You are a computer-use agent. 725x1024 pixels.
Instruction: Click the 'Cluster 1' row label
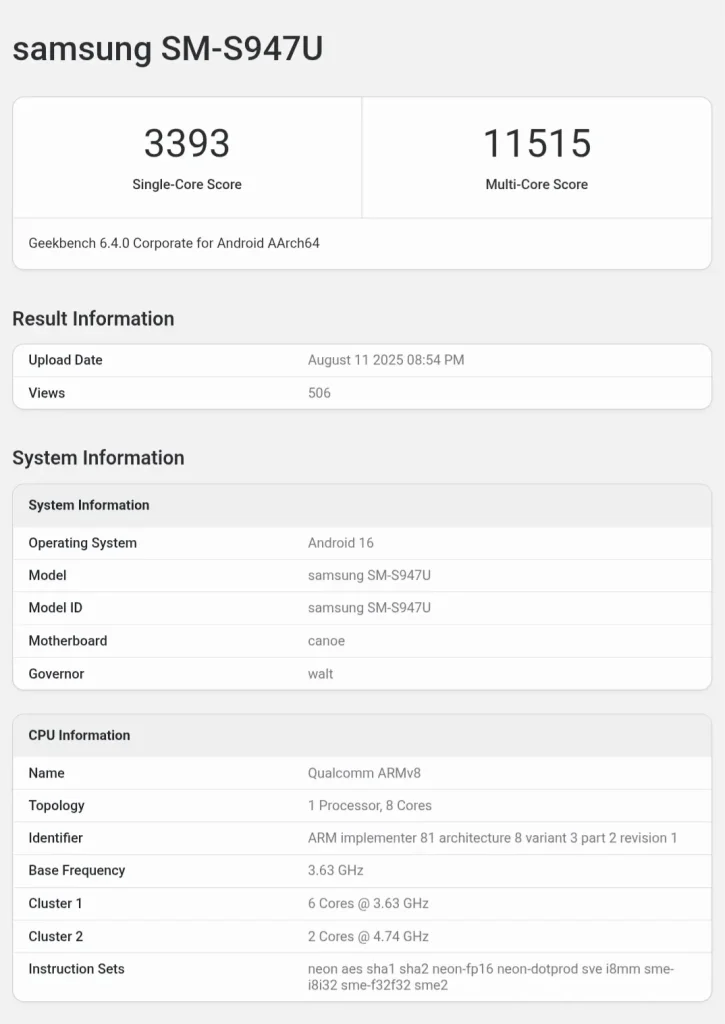(55, 903)
